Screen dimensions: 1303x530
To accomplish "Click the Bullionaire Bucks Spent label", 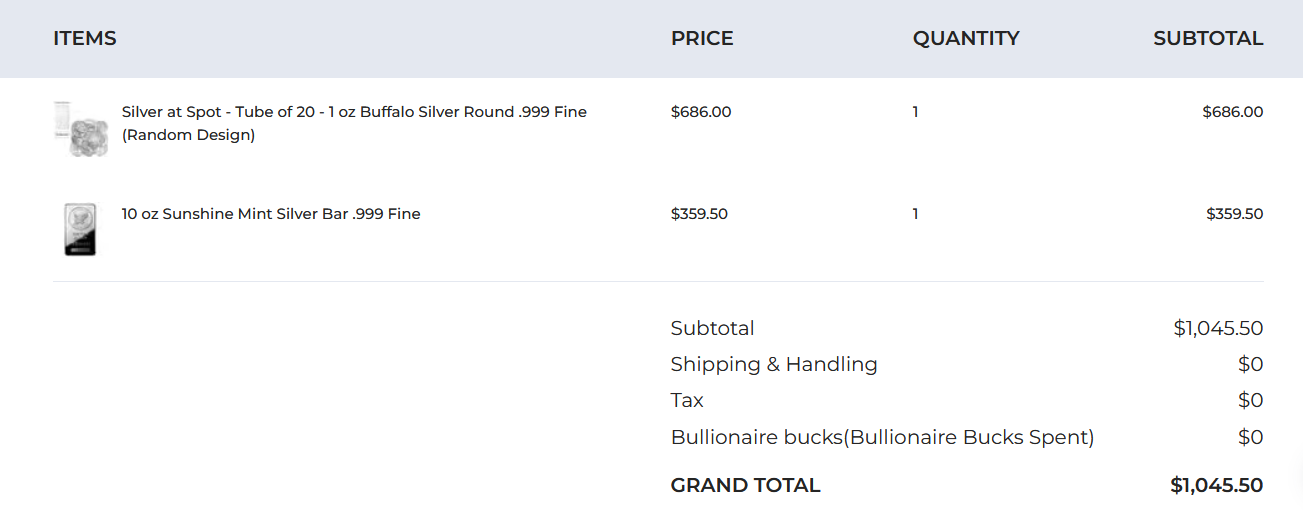I will (882, 438).
